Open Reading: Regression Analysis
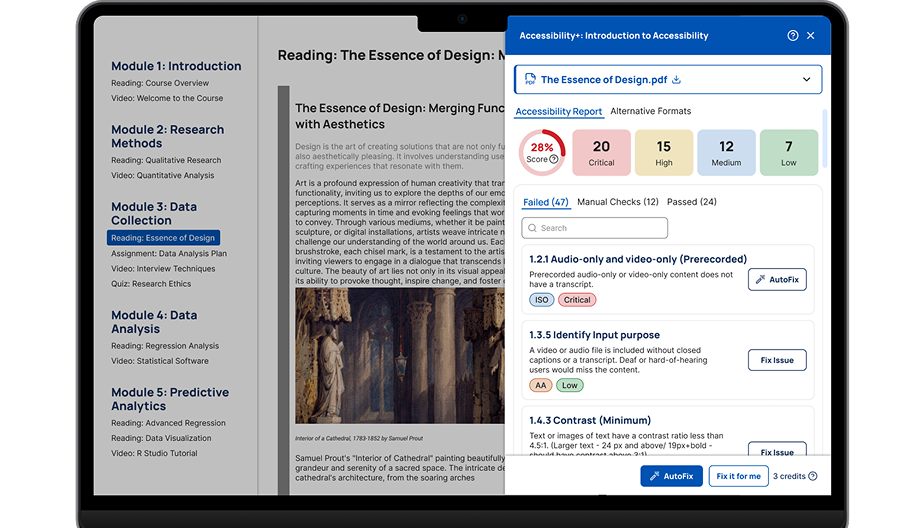Image resolution: width=924 pixels, height=528 pixels. point(165,346)
